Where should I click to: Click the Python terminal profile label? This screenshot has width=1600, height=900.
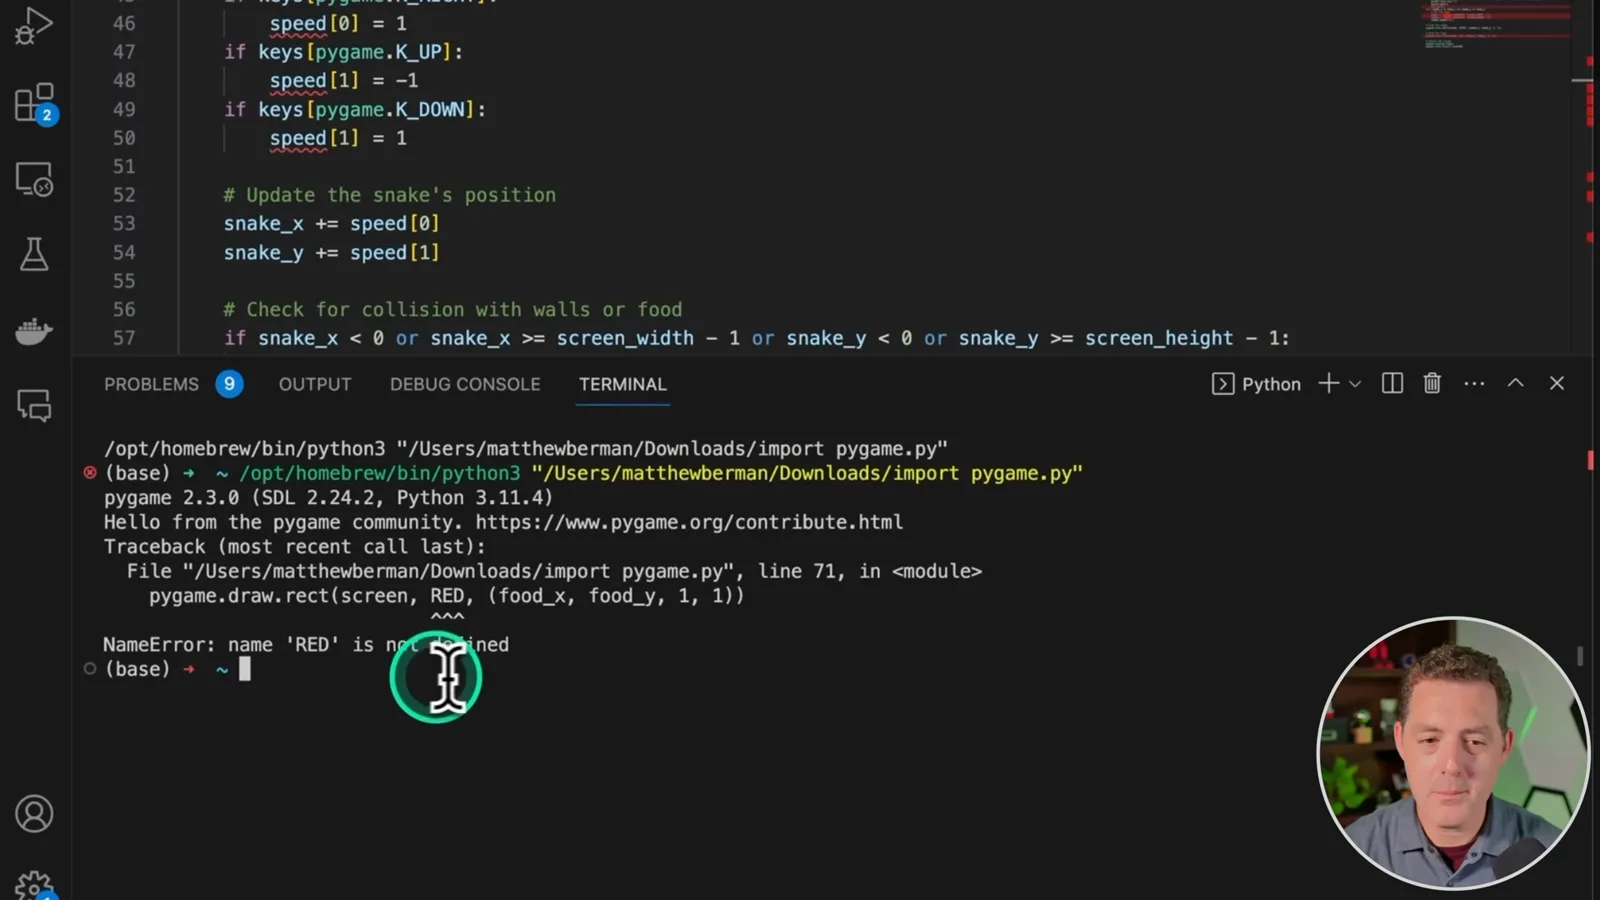[x=1256, y=384]
